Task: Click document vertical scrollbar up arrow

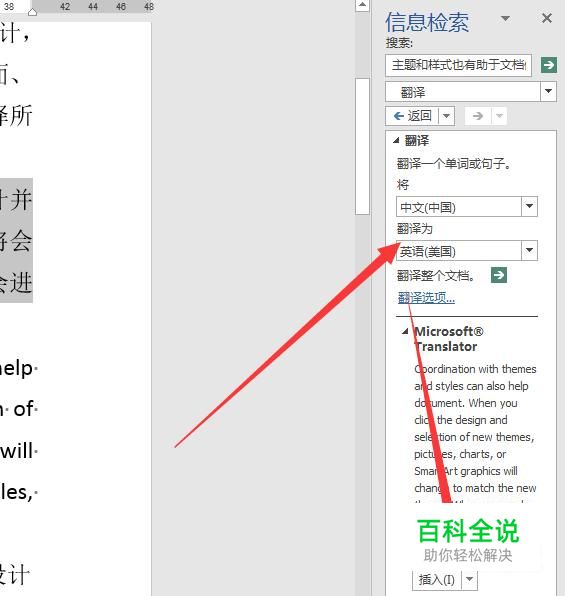Action: tap(362, 5)
